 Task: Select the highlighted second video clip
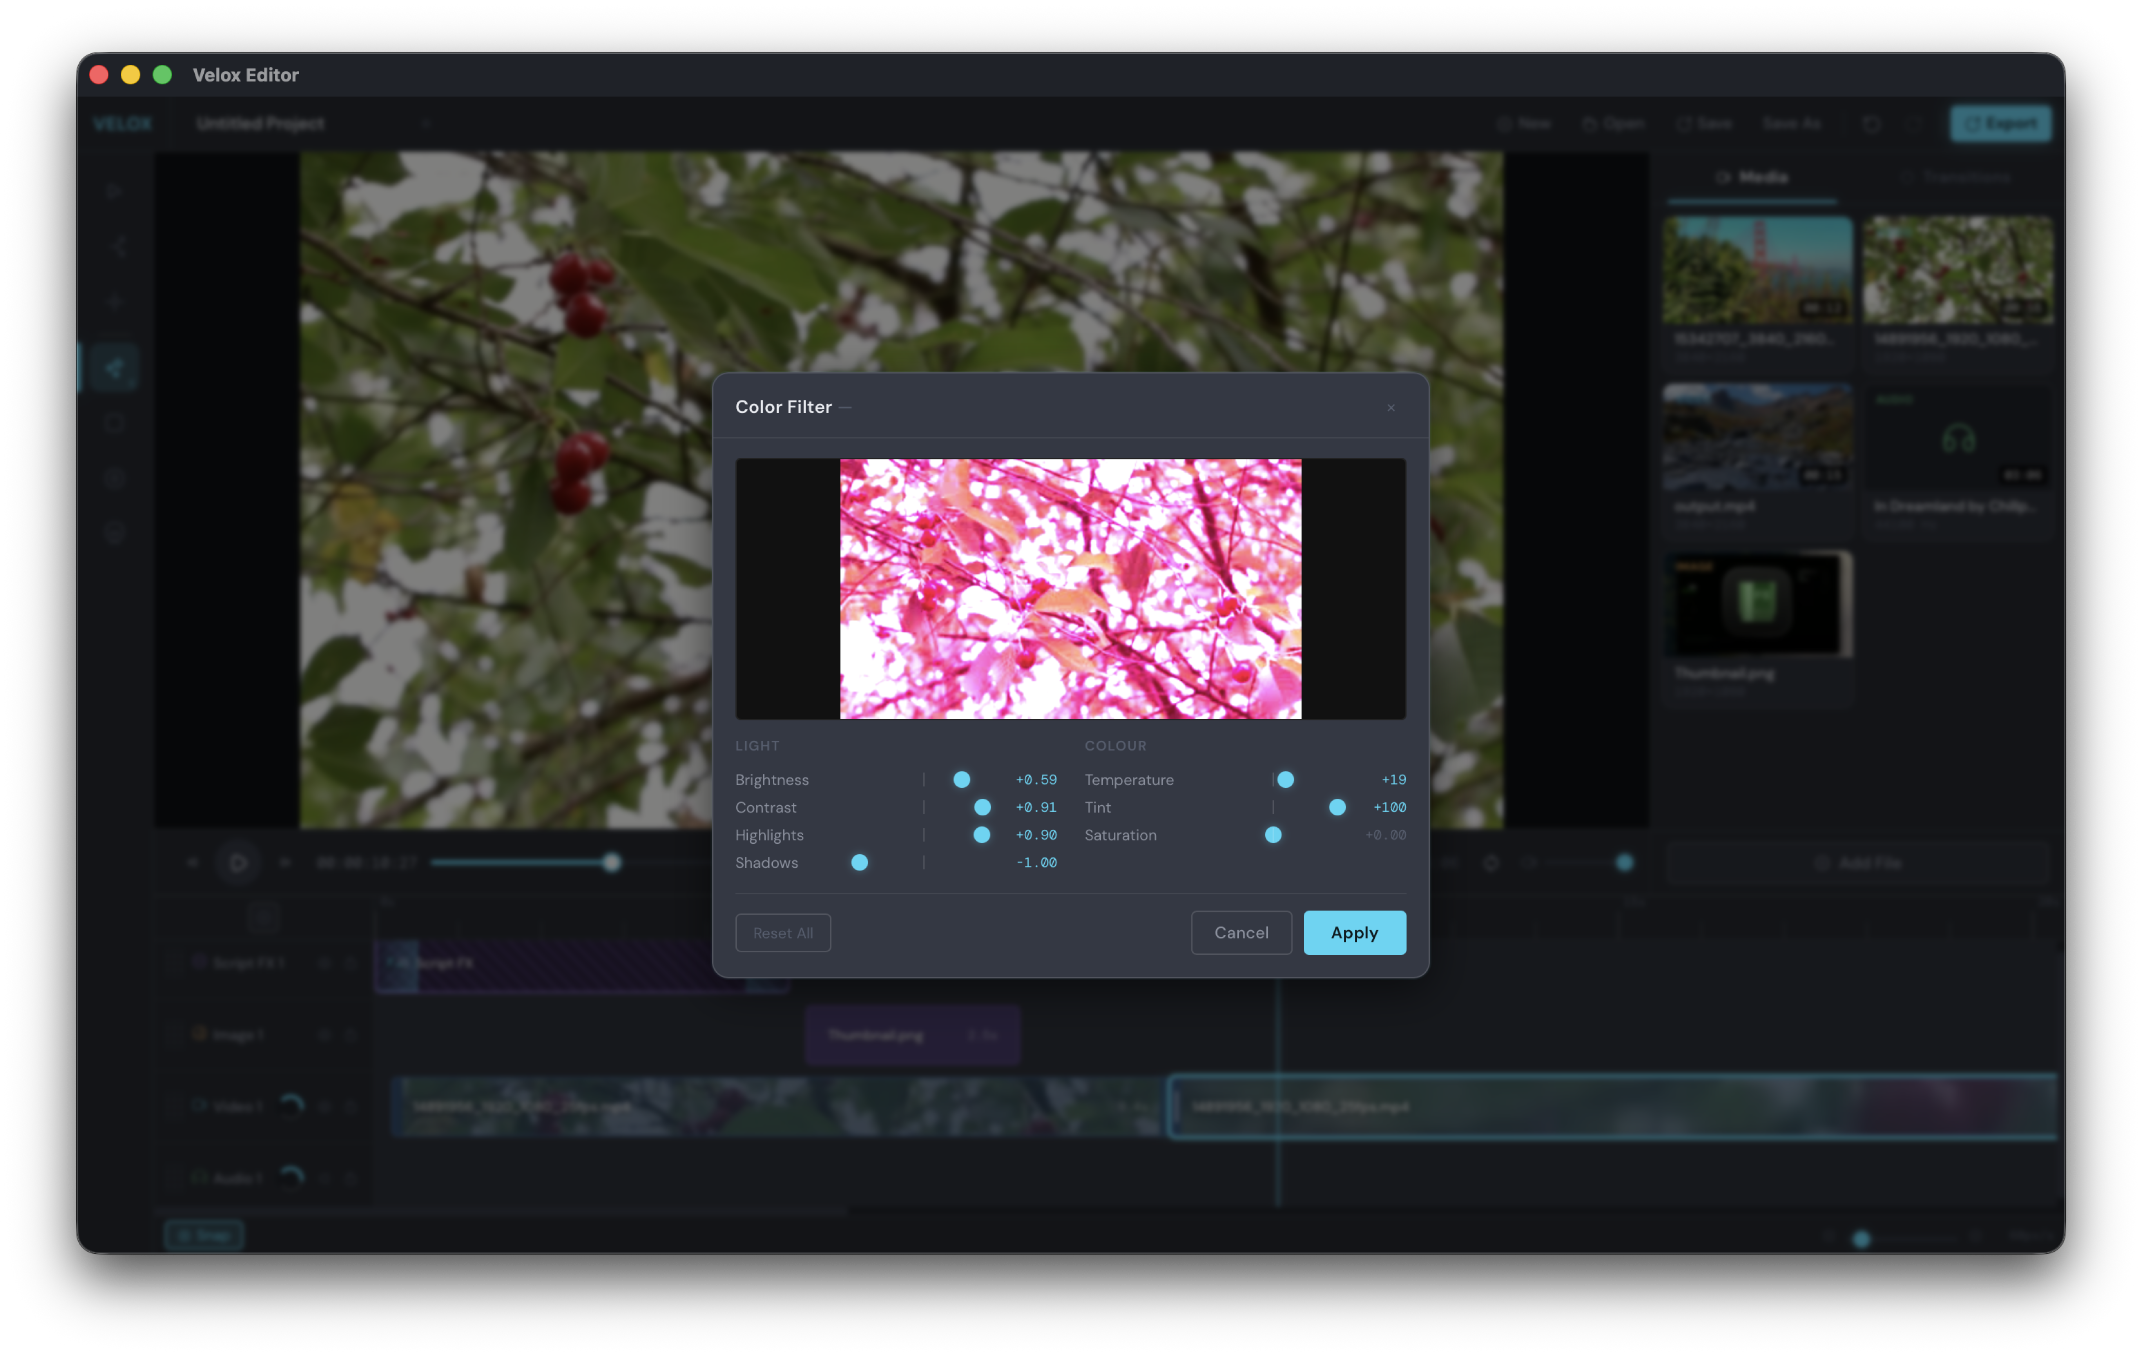point(1612,1107)
